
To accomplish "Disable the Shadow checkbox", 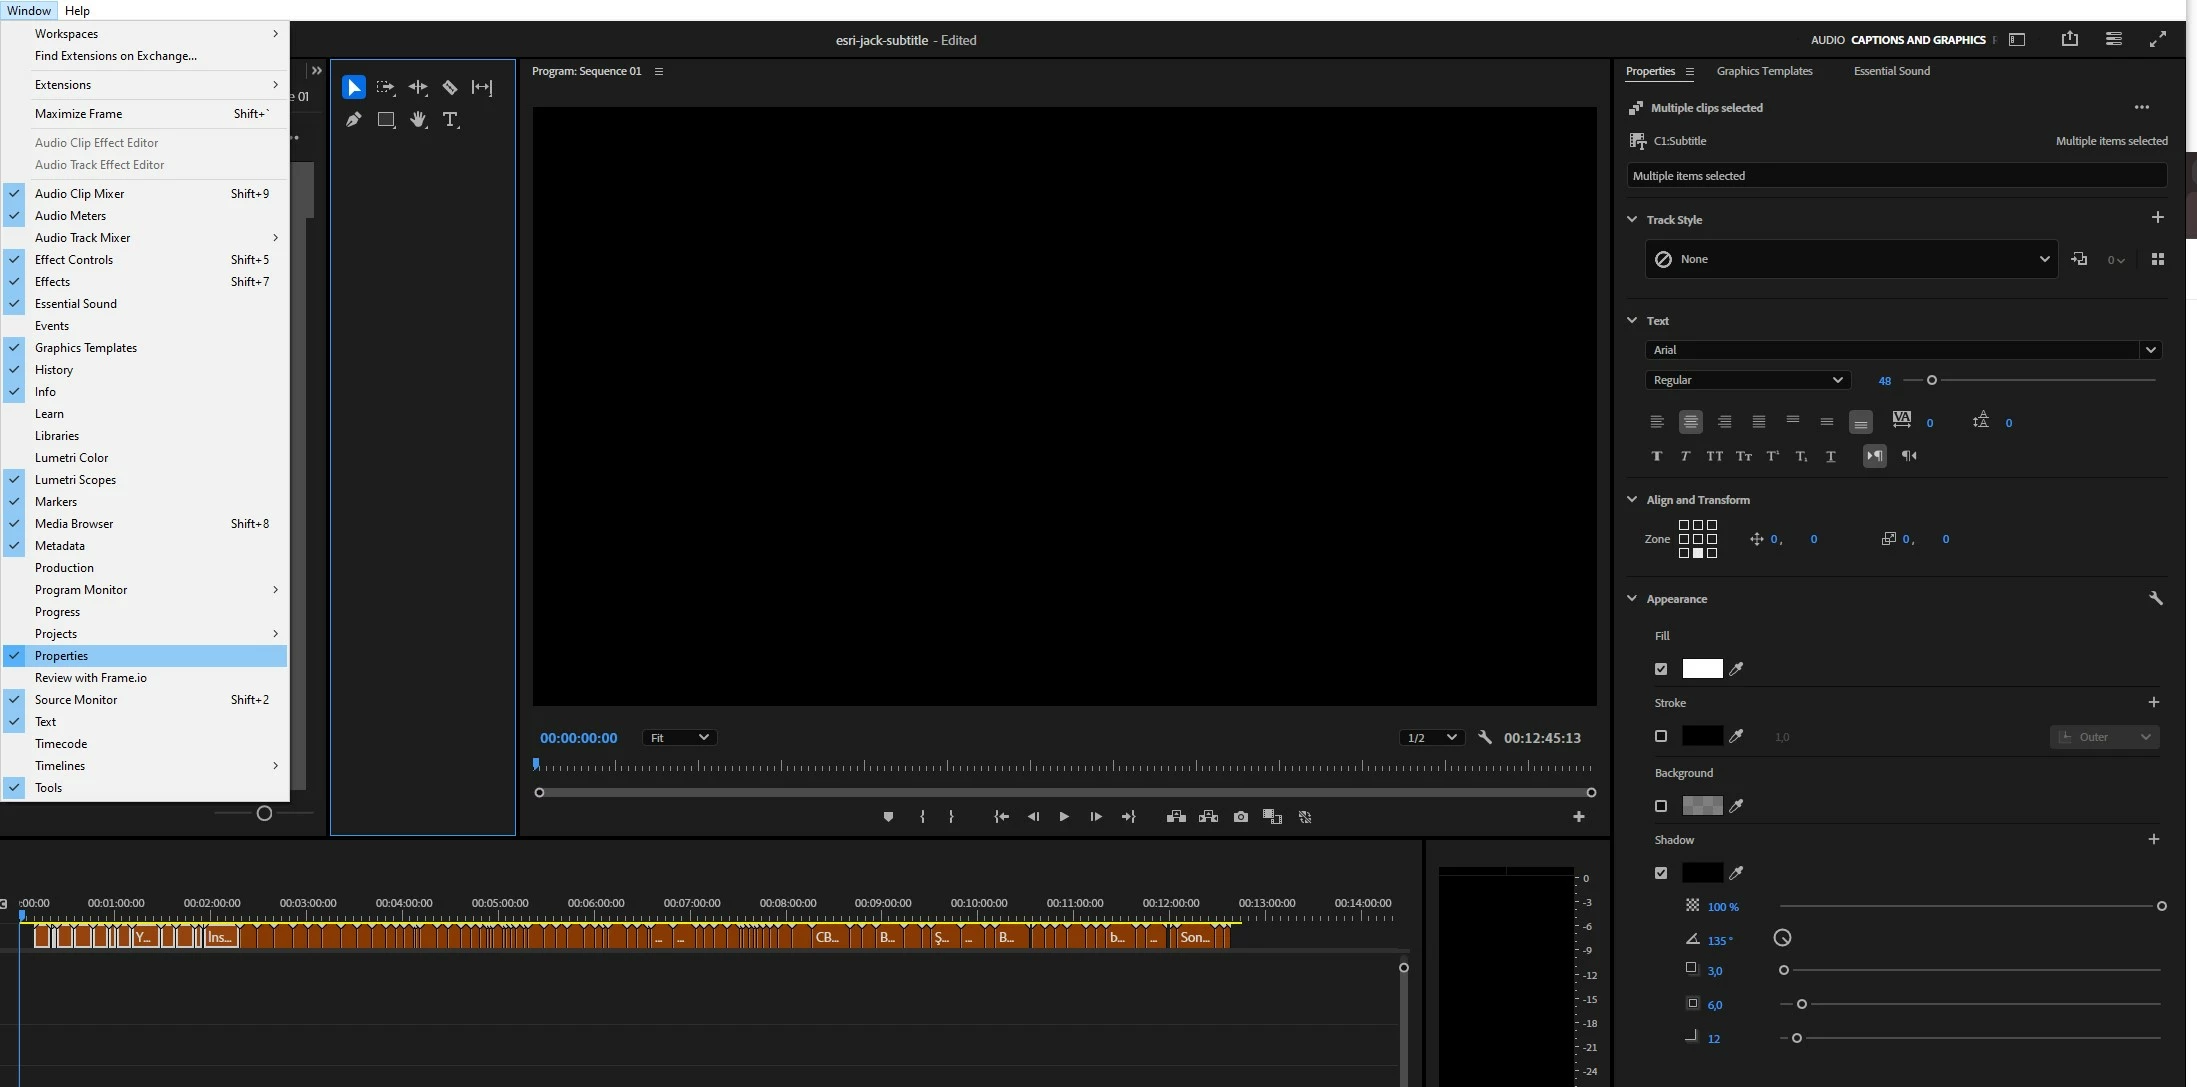I will click(x=1661, y=873).
